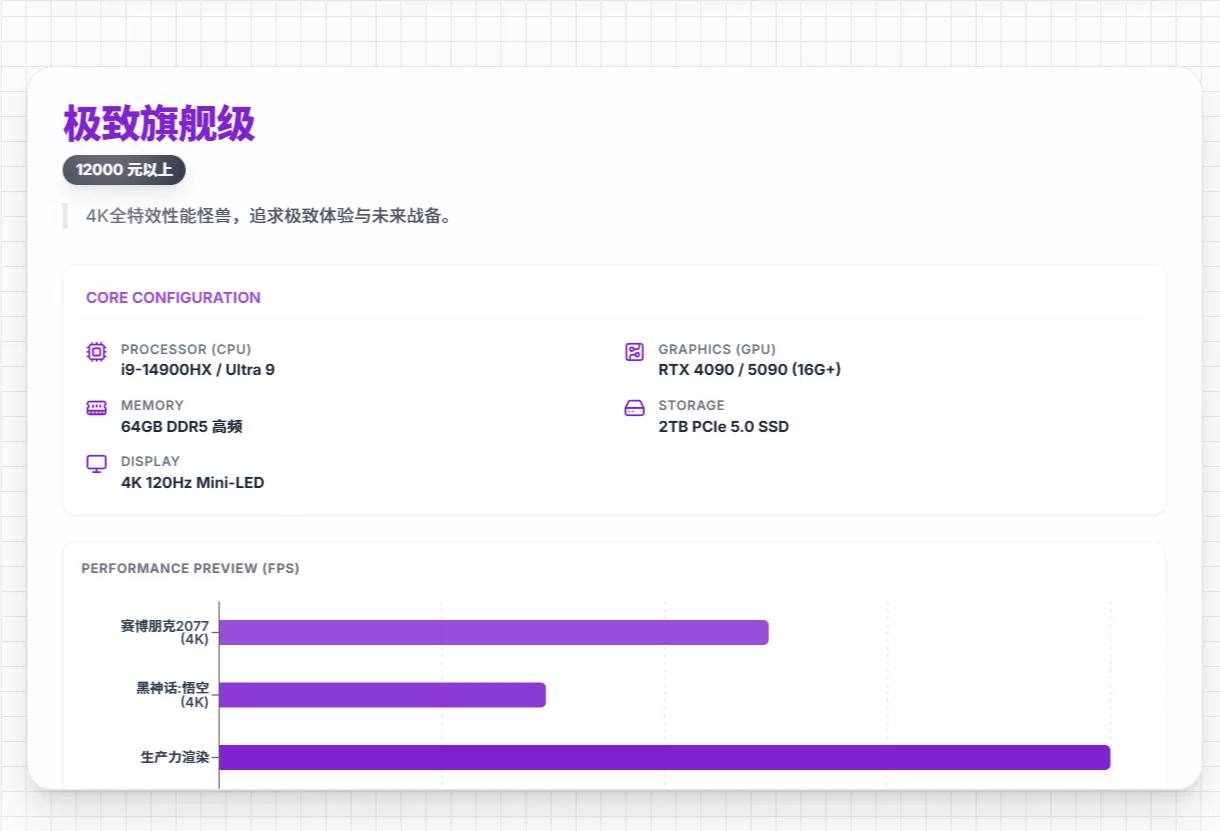The image size is (1220, 831).
Task: Click the PERFORMANCE PREVIEW (FPS) title
Action: pyautogui.click(x=190, y=569)
